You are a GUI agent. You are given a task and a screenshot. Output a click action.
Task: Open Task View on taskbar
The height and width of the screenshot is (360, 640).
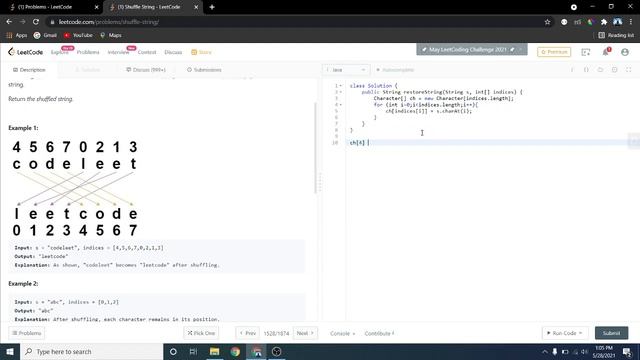[193, 351]
